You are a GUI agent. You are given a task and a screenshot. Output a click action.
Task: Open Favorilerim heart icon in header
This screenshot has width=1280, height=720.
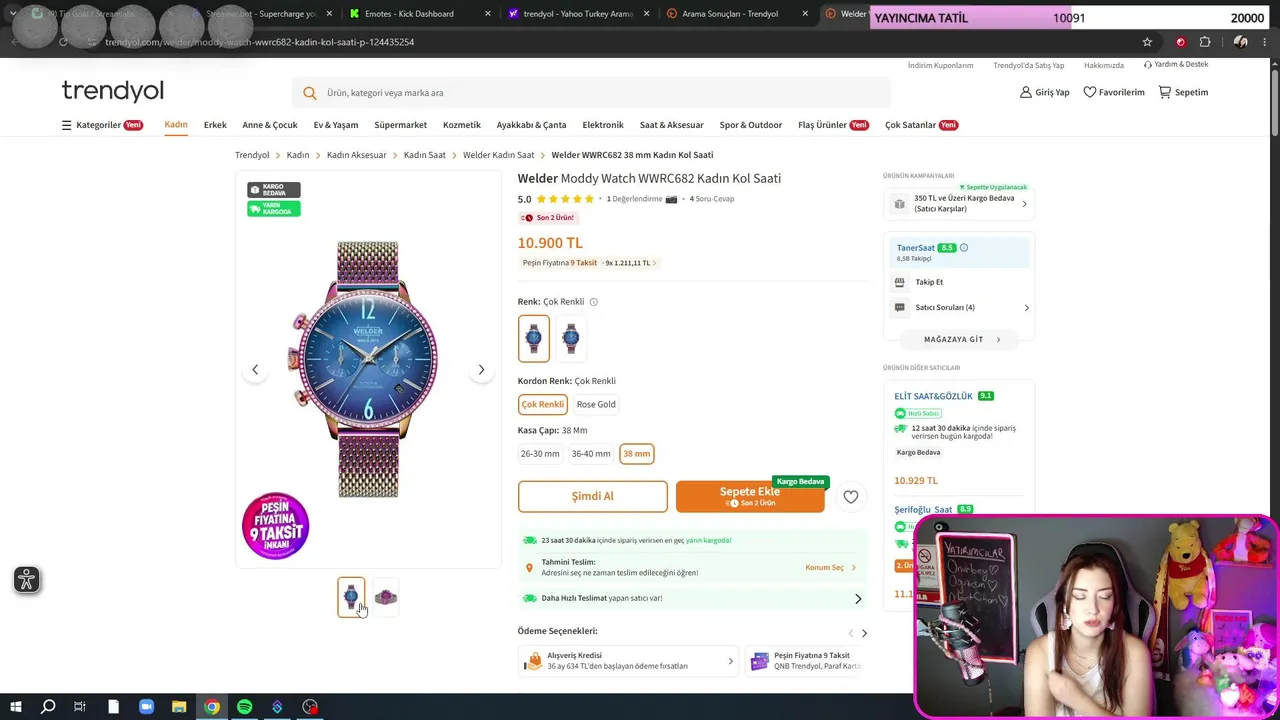[1090, 92]
